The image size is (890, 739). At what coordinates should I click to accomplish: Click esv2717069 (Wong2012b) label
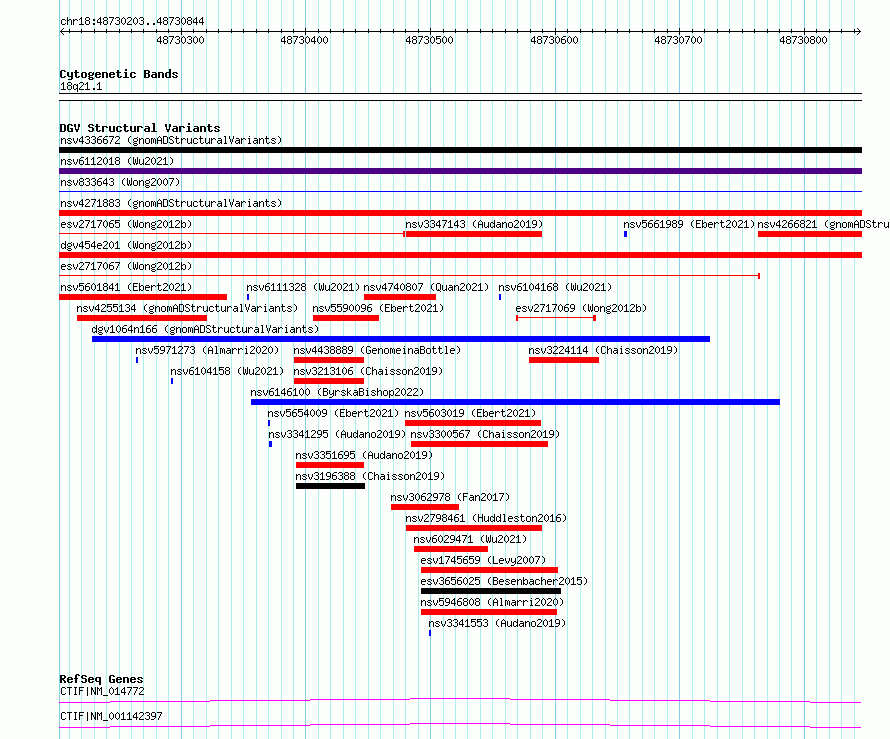581,308
